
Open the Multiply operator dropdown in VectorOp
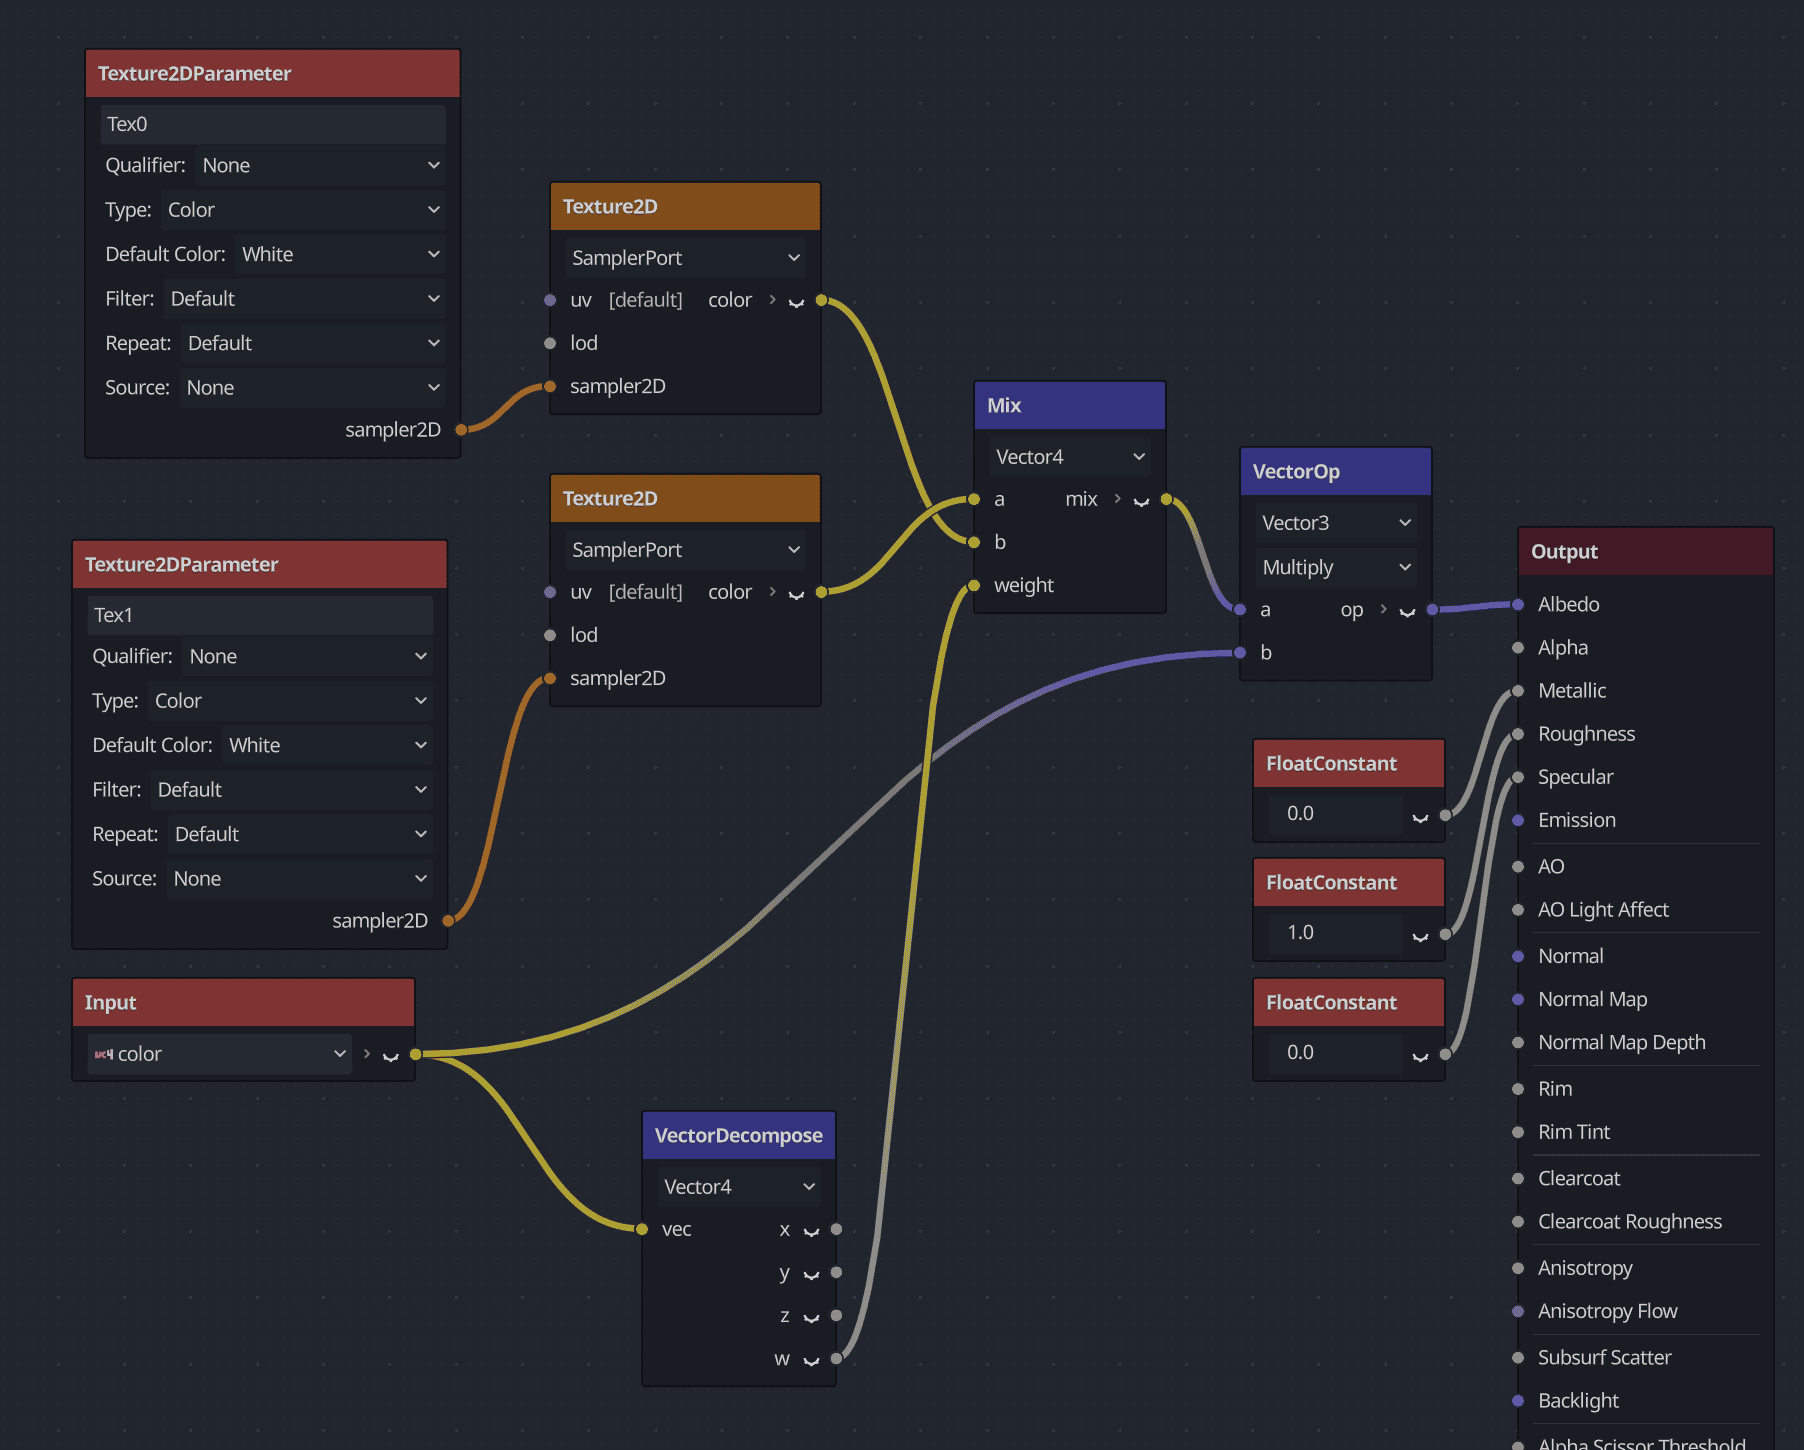tap(1335, 568)
